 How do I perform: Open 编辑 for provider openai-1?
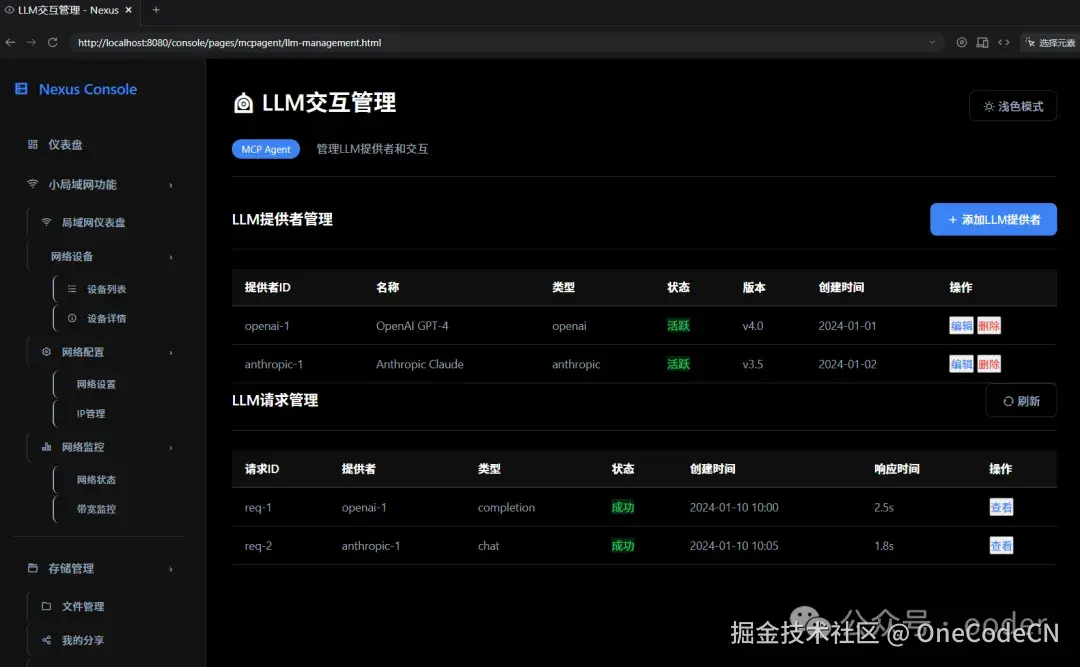[961, 325]
